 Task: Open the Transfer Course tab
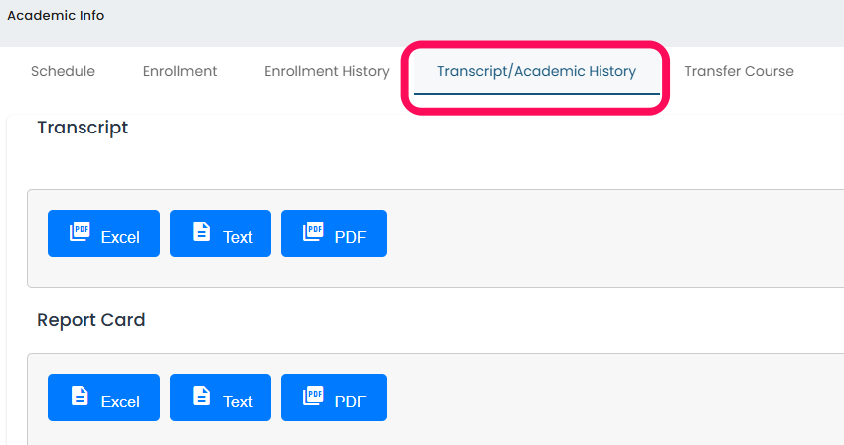click(739, 71)
